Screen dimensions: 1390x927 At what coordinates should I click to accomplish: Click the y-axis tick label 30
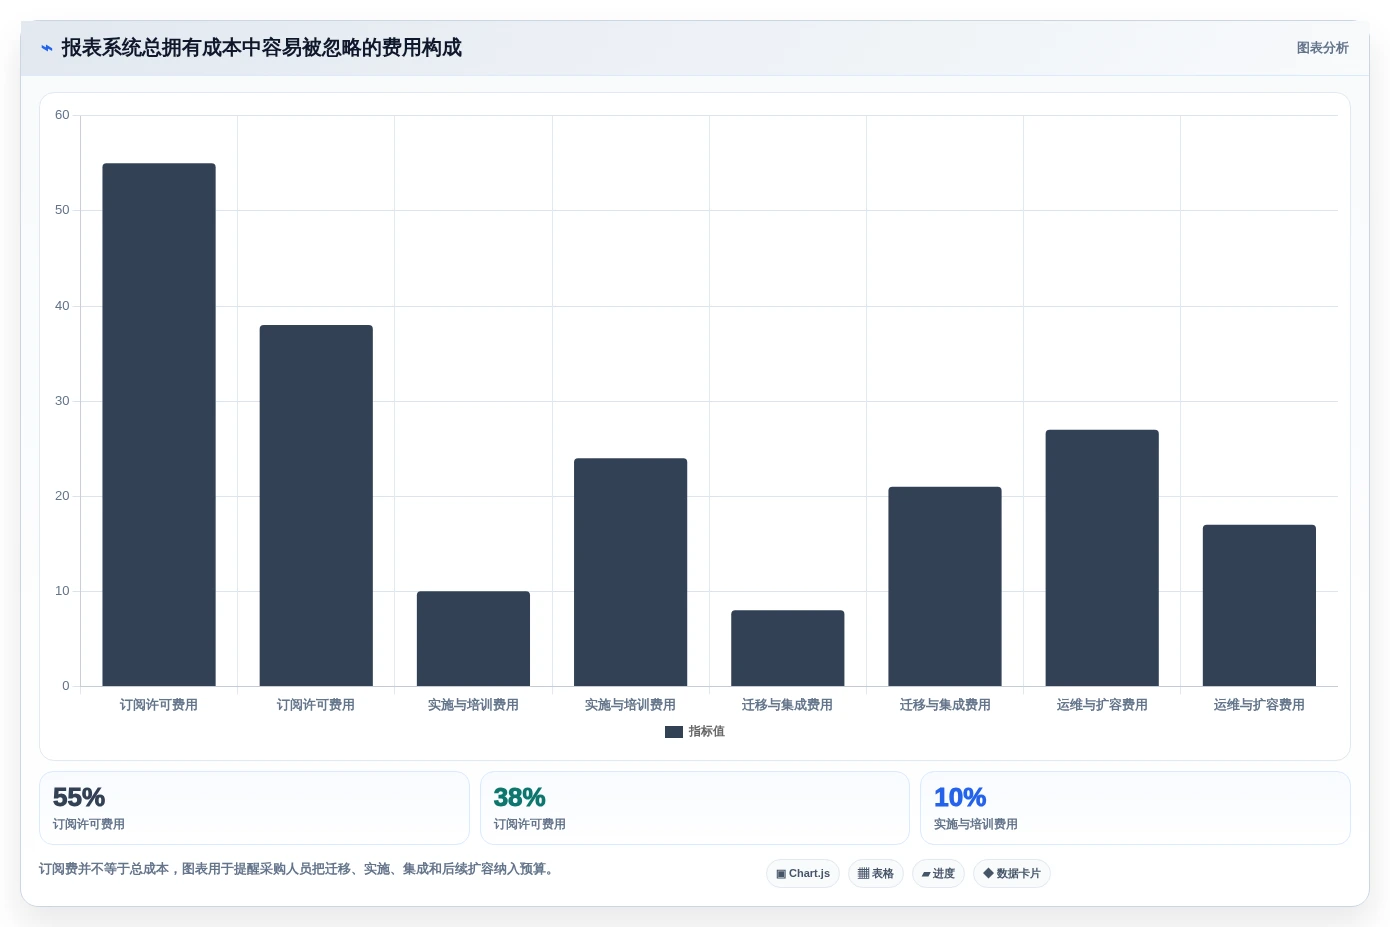[x=62, y=401]
